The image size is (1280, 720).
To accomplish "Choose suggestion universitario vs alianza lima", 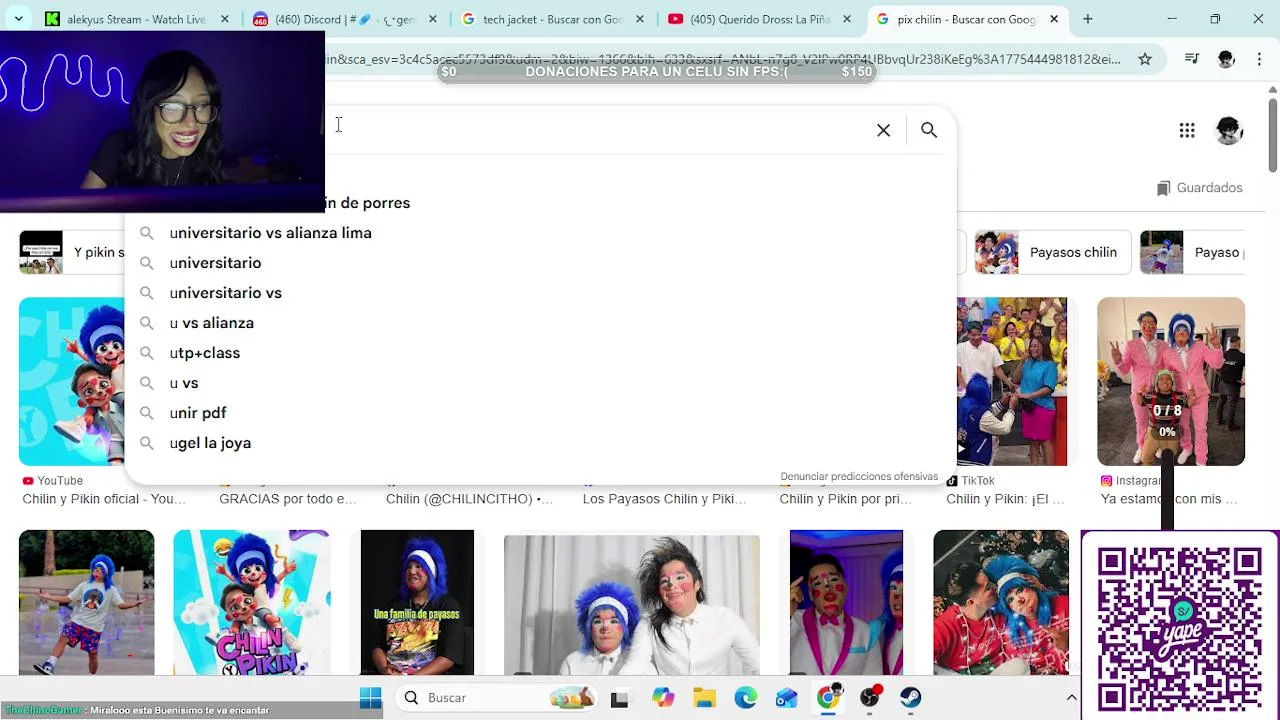I will (540, 233).
